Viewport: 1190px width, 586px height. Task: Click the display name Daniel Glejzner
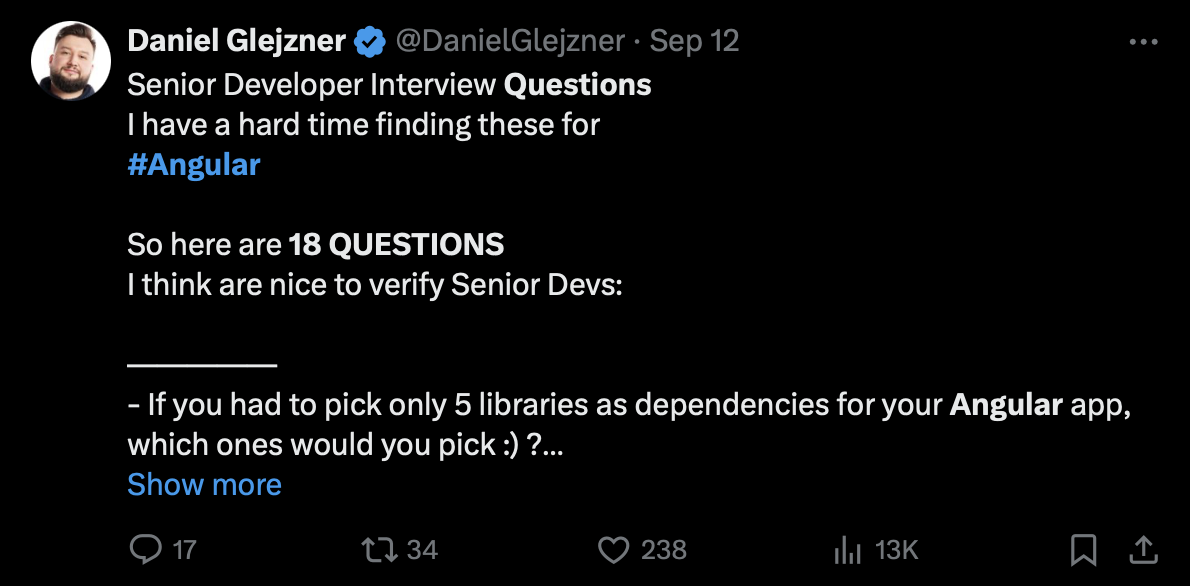[236, 42]
